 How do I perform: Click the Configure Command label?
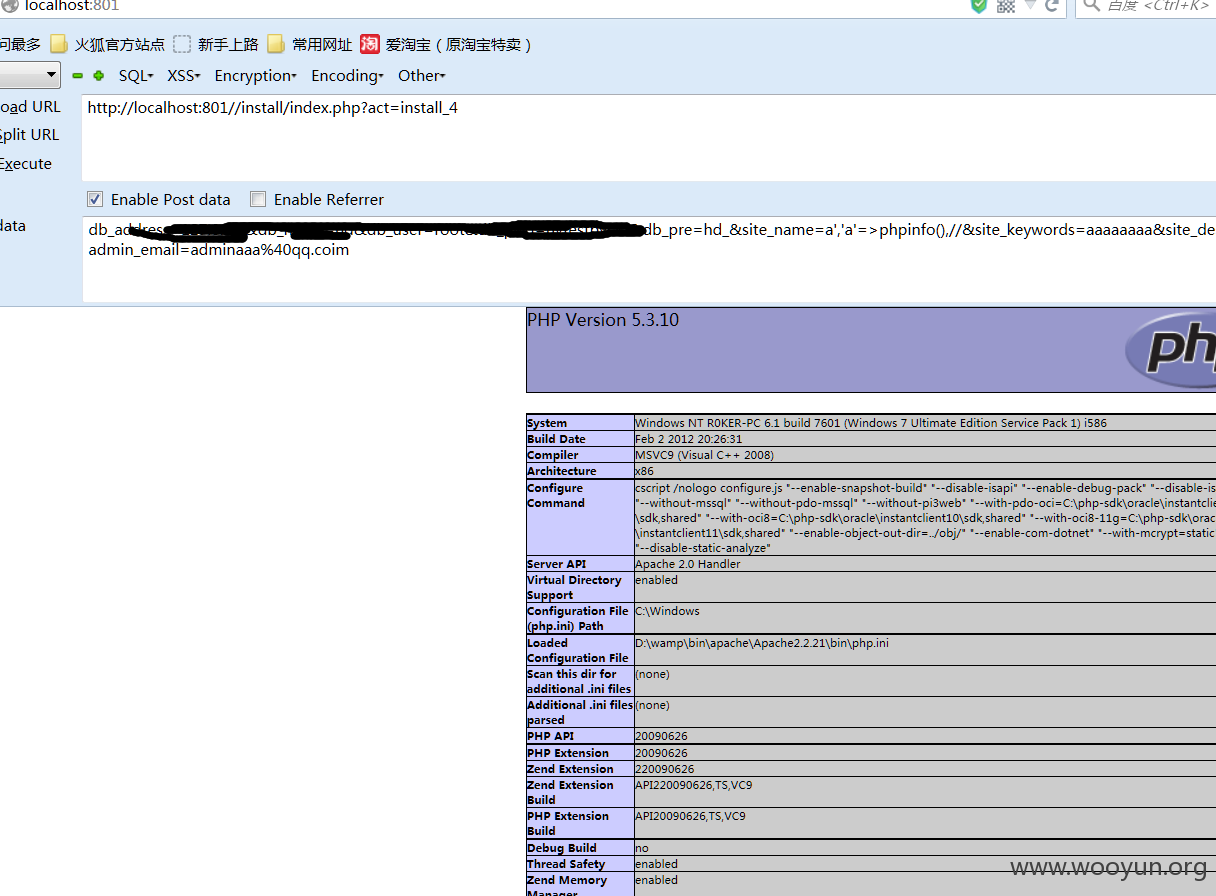[556, 496]
